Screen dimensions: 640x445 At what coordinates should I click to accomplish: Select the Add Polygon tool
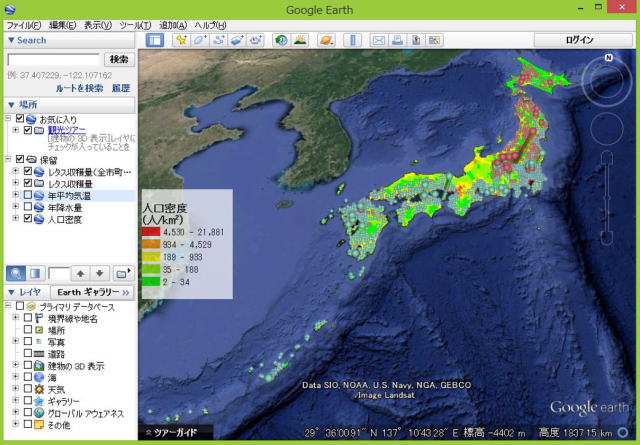200,40
